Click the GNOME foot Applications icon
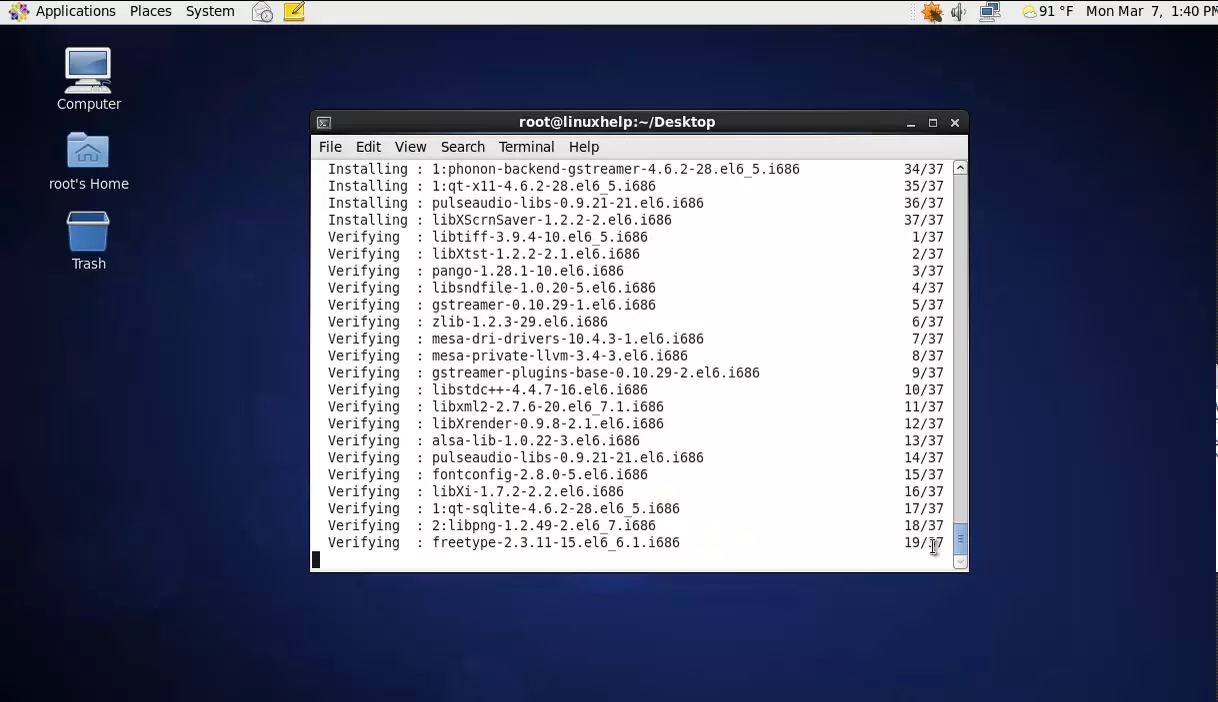 click(x=18, y=12)
